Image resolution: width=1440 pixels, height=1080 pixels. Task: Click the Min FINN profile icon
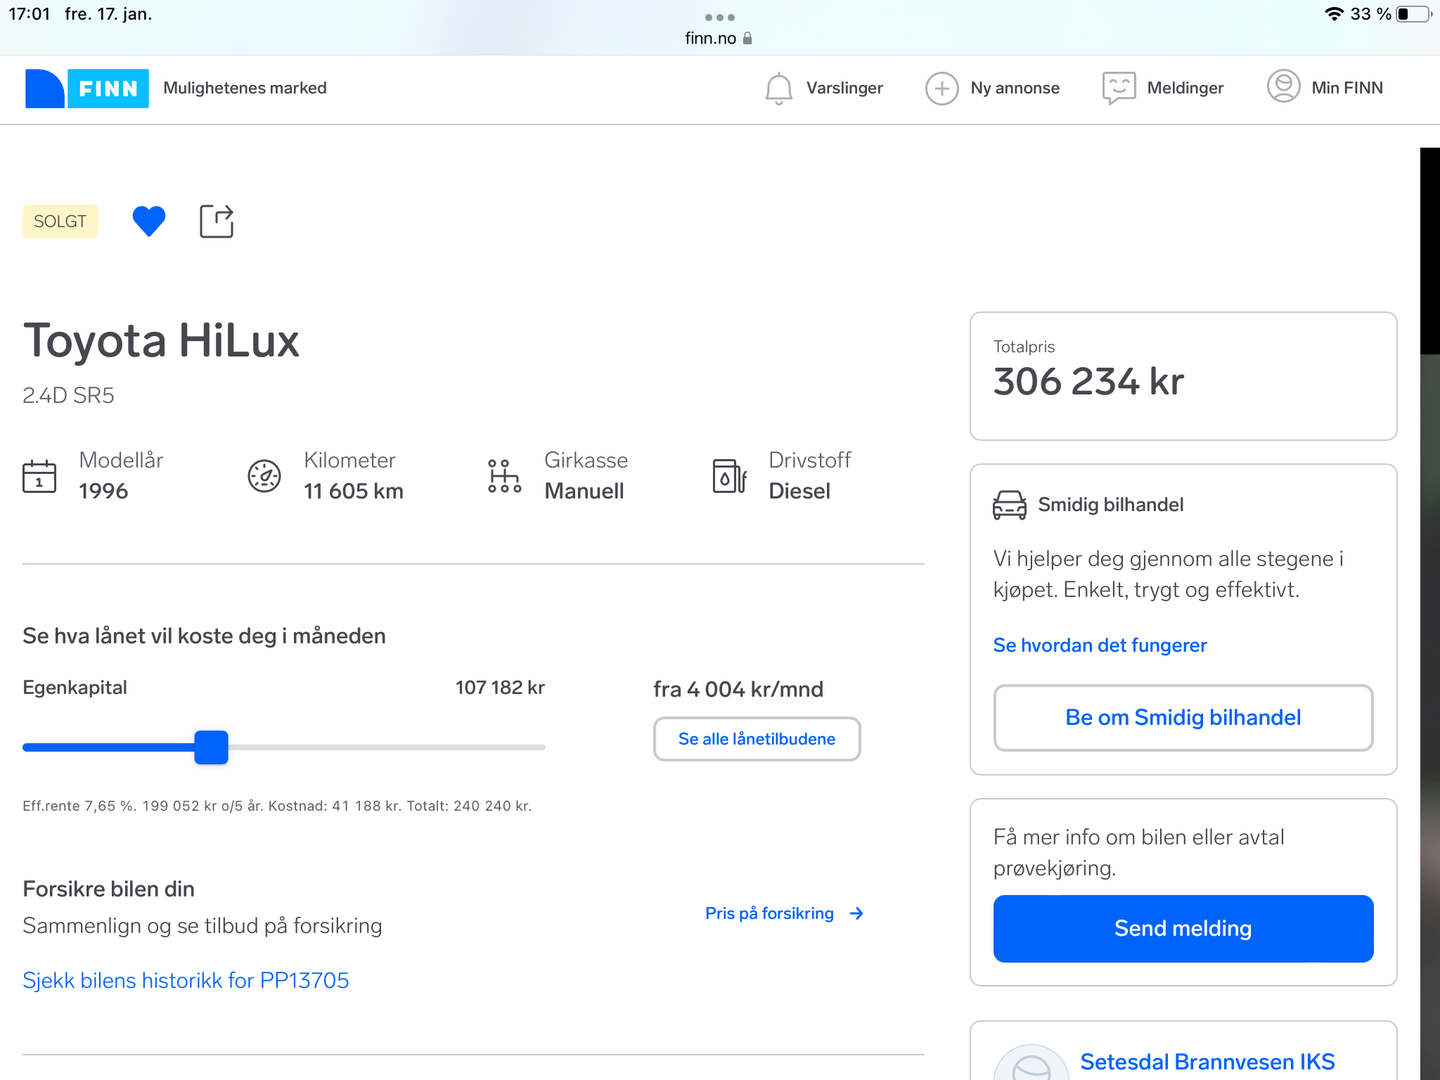[x=1284, y=87]
